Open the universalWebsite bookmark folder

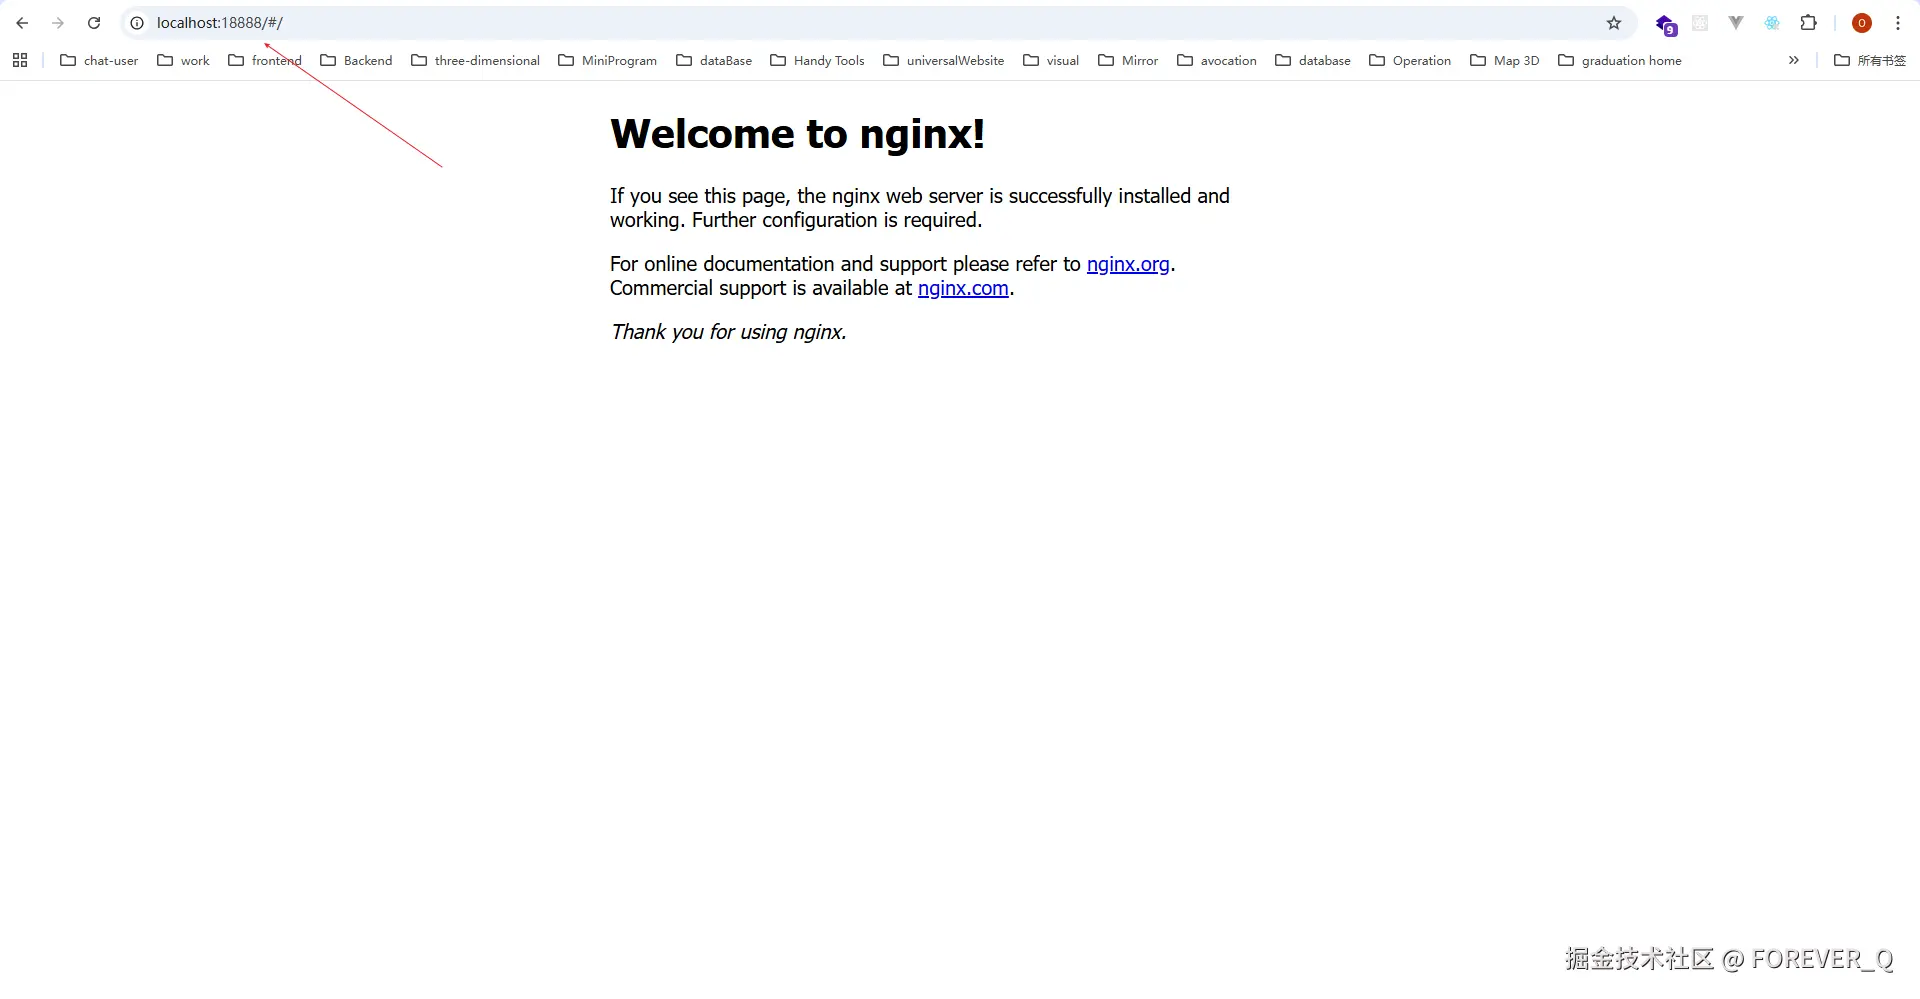(x=943, y=60)
